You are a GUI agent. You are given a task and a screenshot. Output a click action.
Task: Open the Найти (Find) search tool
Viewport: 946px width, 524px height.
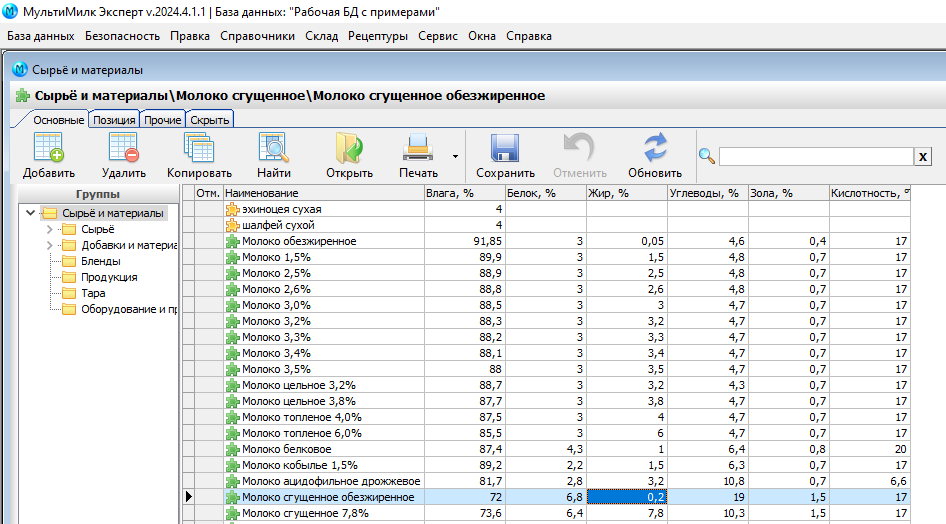(273, 148)
